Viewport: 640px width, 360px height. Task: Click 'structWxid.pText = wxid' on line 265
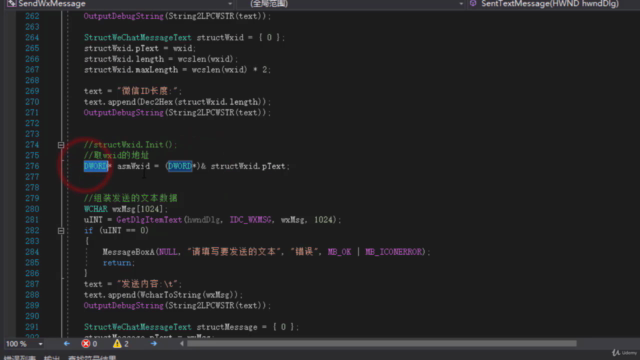click(x=138, y=48)
